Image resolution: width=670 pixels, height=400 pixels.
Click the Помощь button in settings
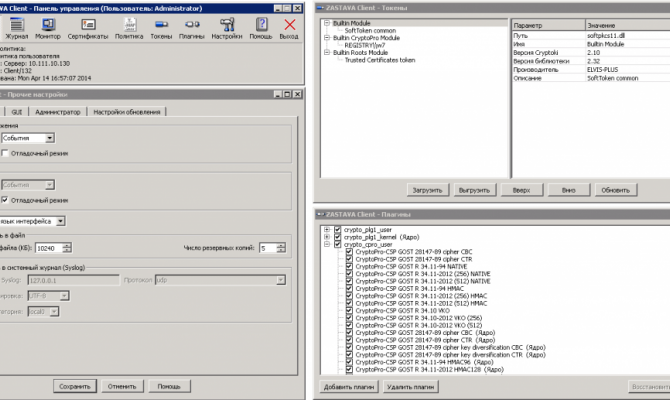169,386
